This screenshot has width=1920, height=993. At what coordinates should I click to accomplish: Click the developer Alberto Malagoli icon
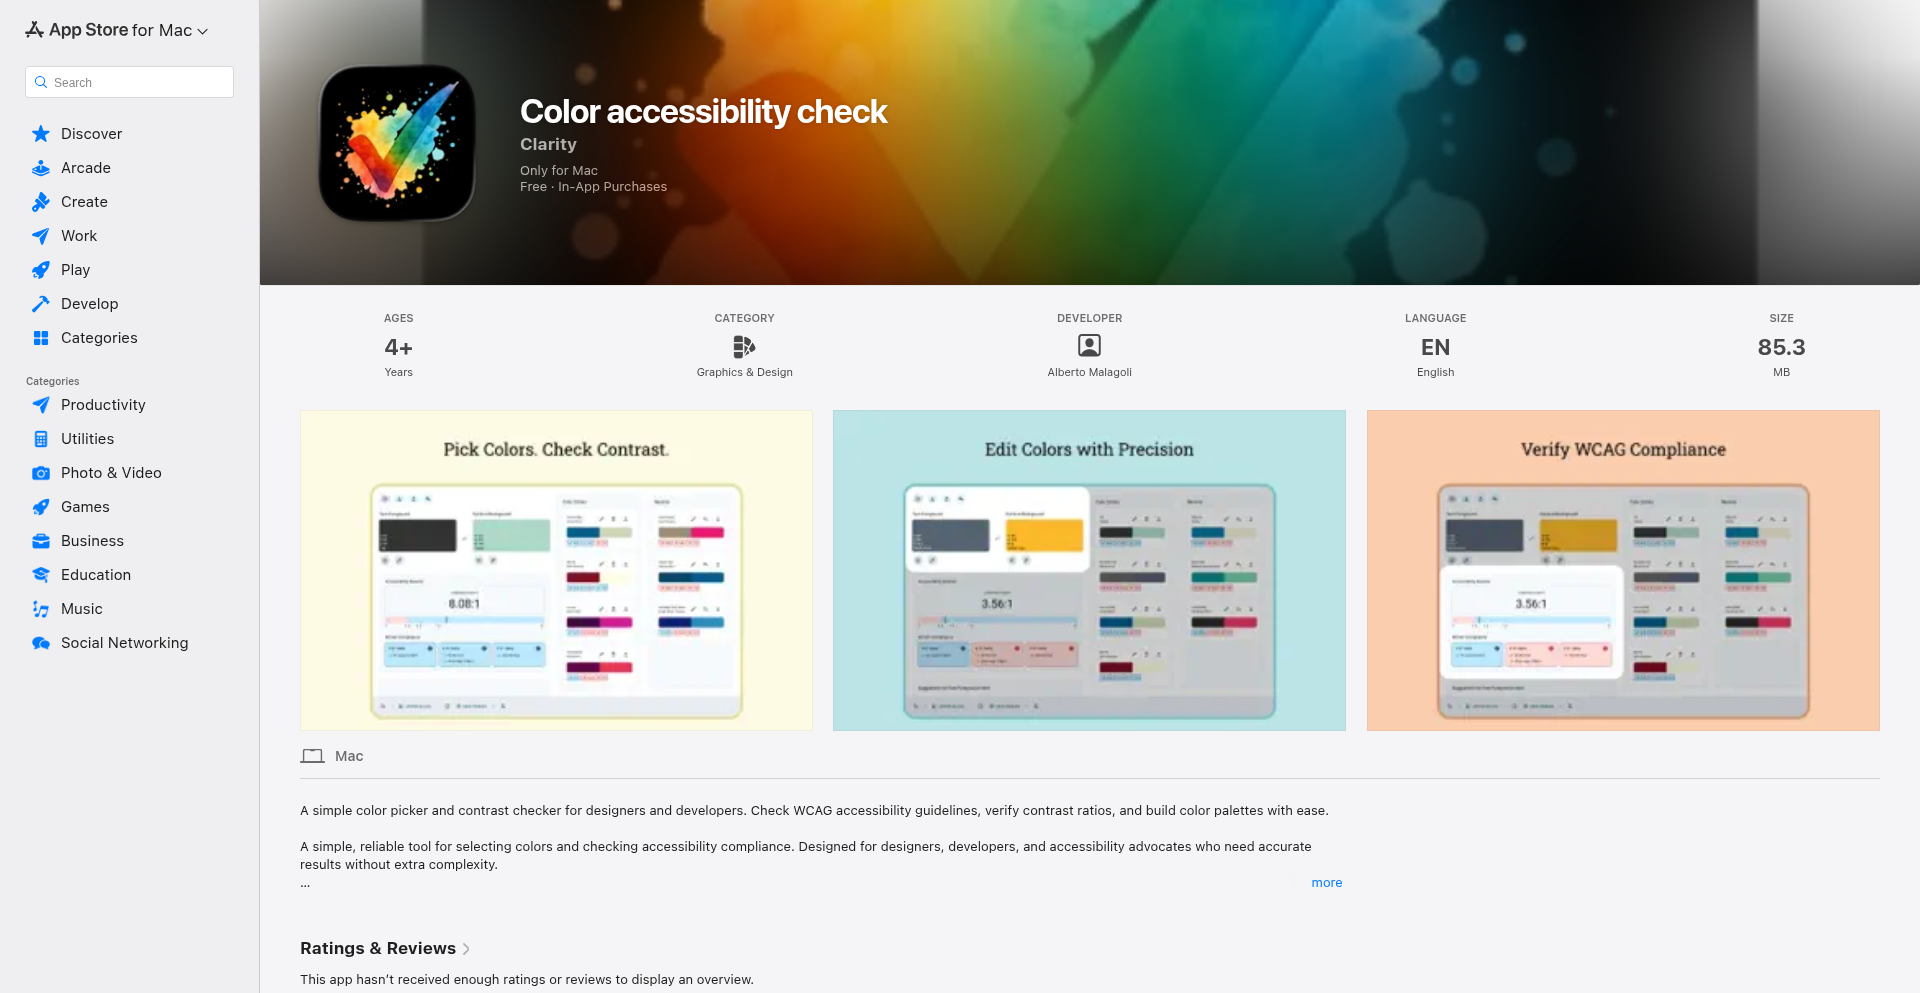coord(1089,346)
